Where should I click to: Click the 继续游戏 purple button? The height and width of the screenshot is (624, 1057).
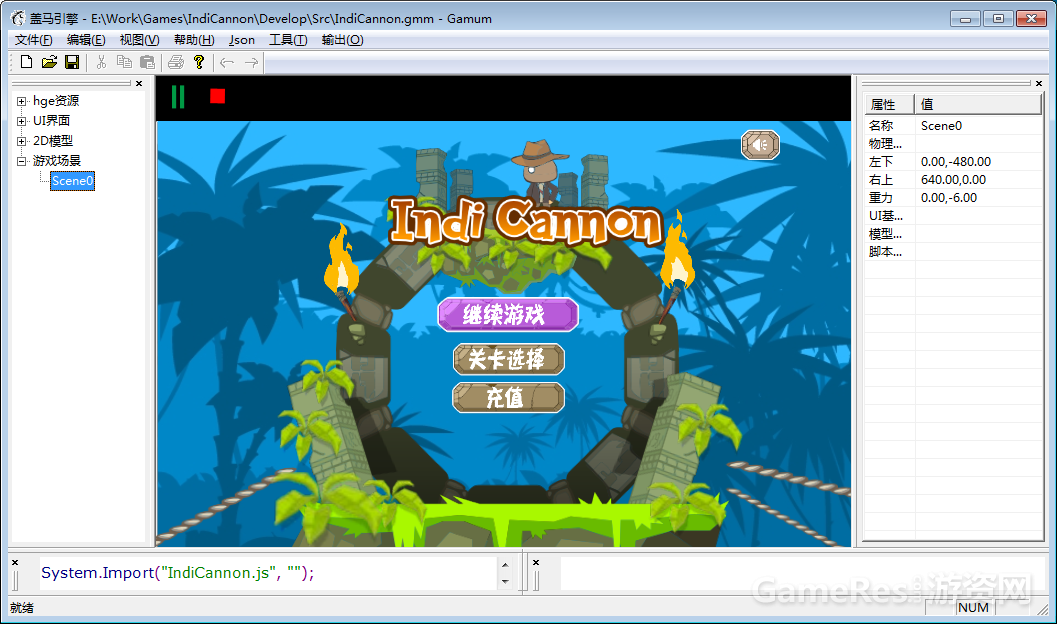[x=508, y=315]
